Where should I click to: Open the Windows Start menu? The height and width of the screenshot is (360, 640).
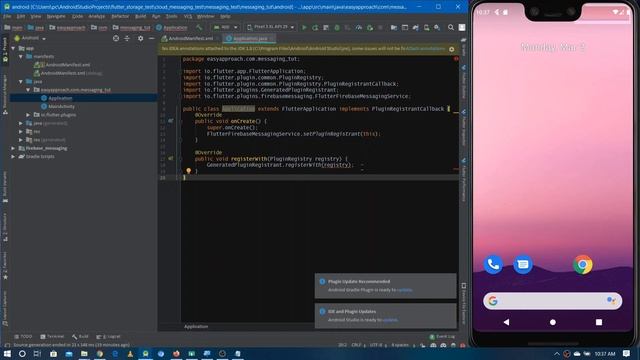[x=7, y=353]
